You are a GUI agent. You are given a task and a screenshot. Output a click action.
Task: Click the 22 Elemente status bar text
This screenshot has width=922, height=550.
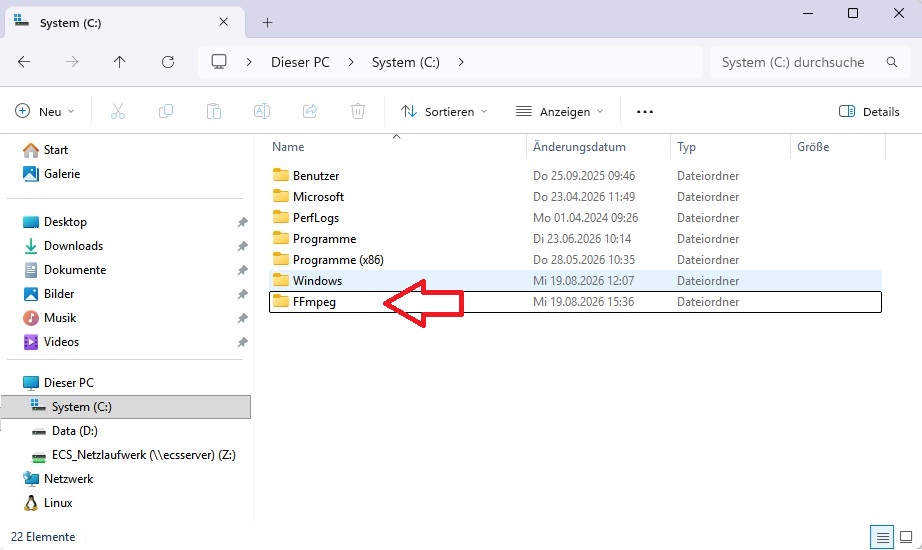click(43, 537)
